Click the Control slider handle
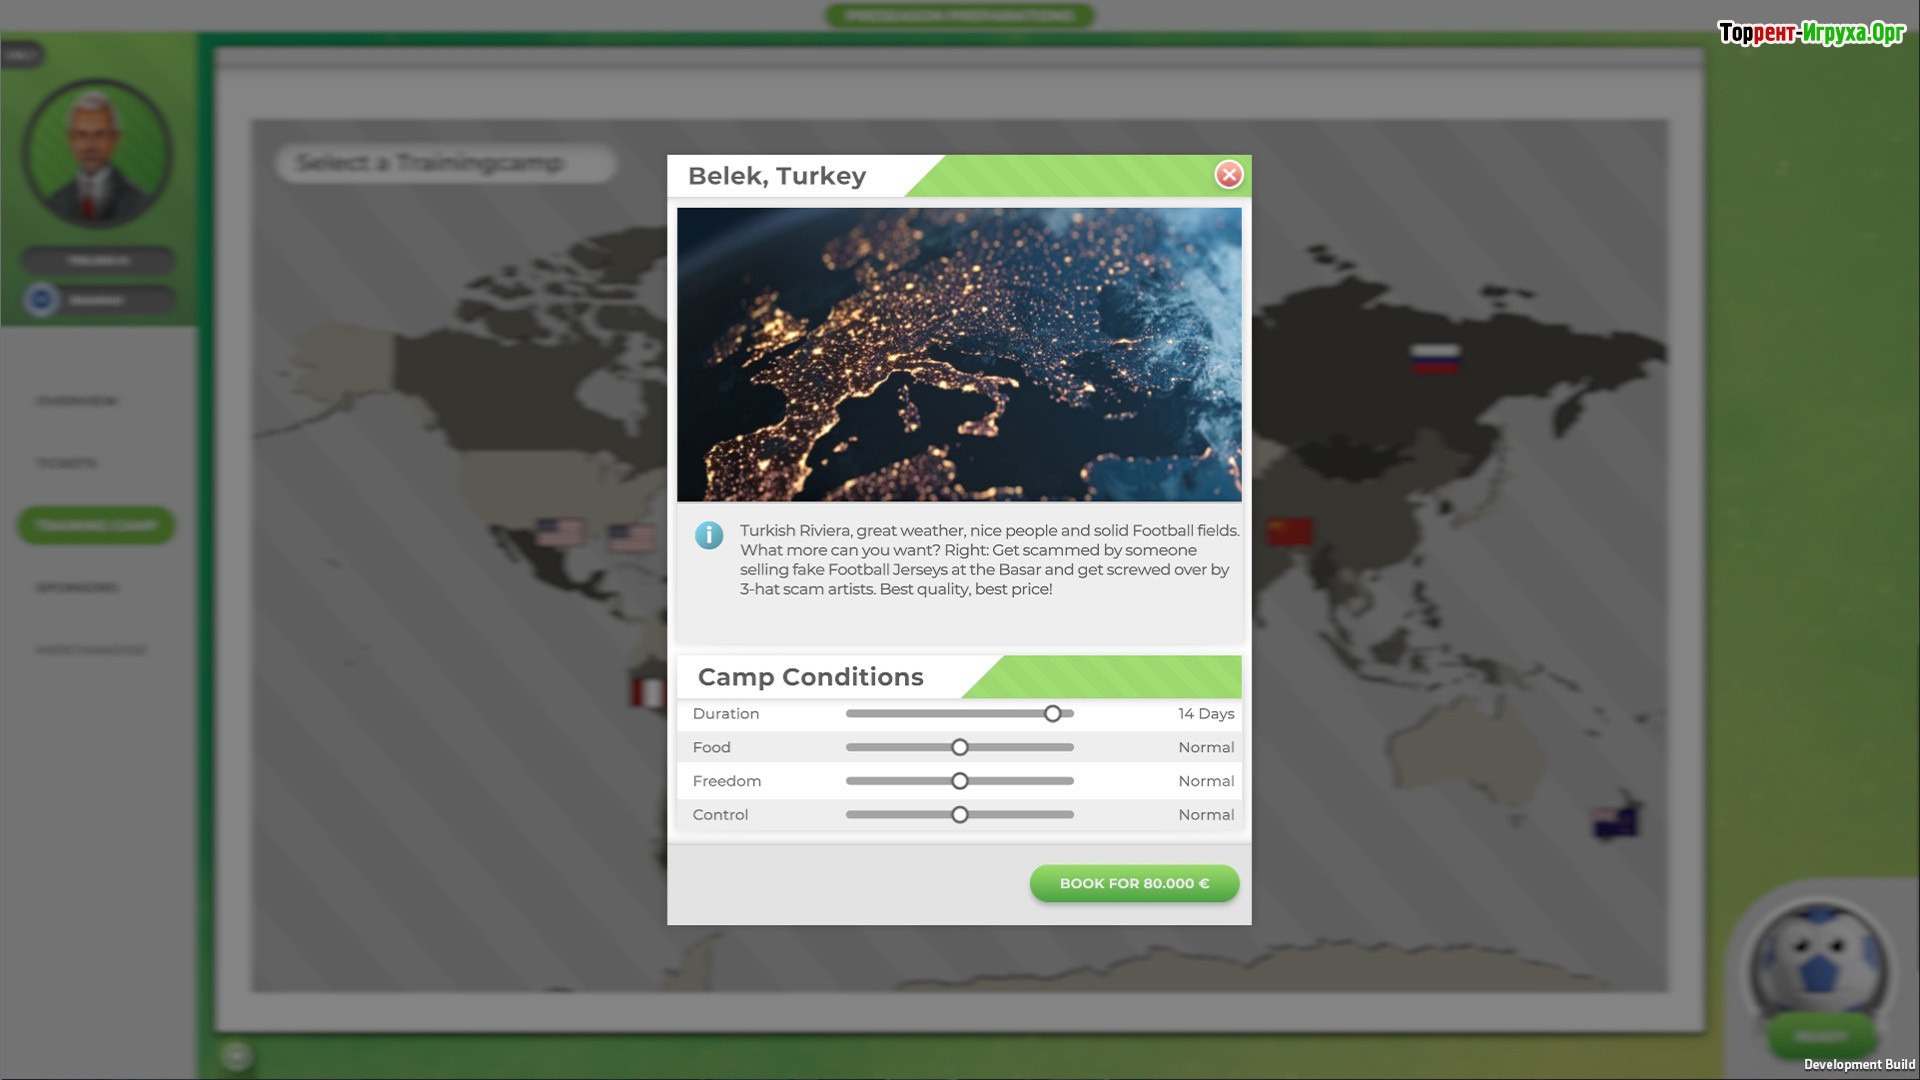Screen dimensions: 1920x1080 click(x=959, y=815)
